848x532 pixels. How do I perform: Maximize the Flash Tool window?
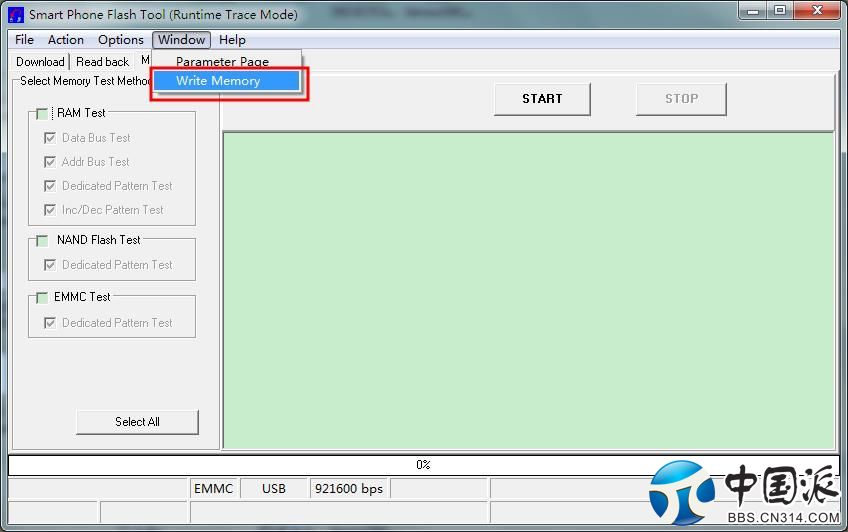(x=780, y=10)
